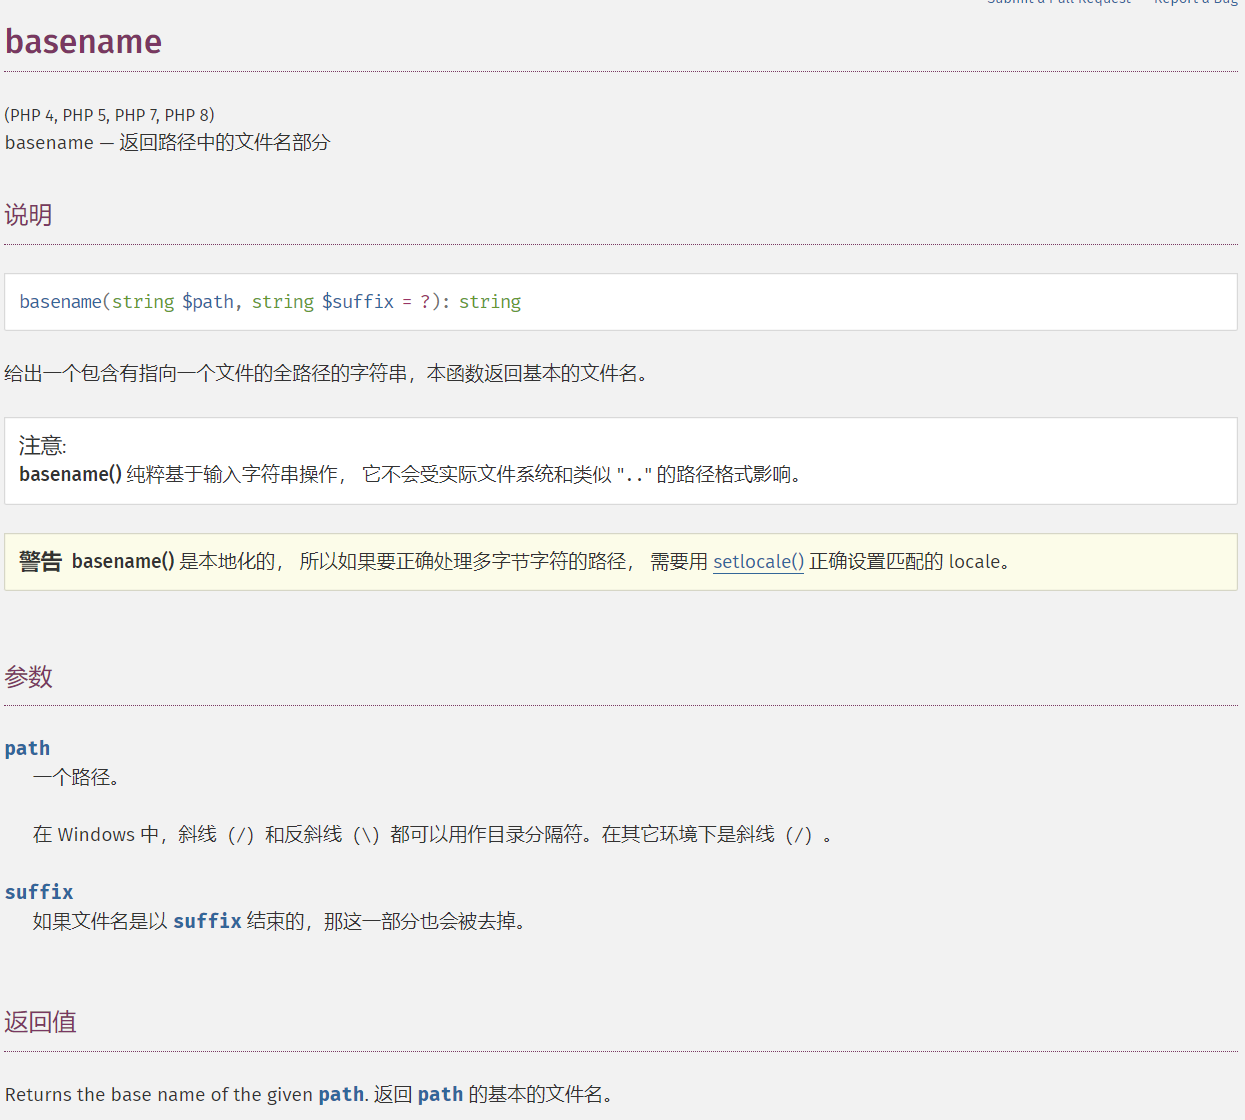Click bold basename() inside the note box
Screen dimensions: 1245x1120
pyautogui.click(x=70, y=474)
